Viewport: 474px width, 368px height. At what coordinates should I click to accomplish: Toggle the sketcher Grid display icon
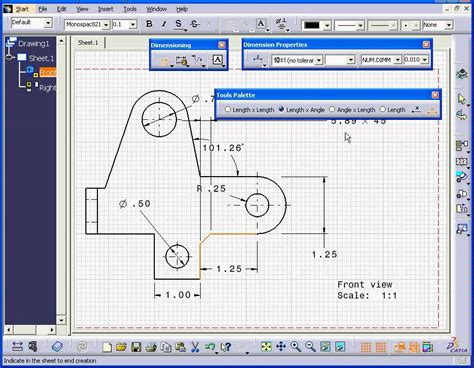pos(366,347)
